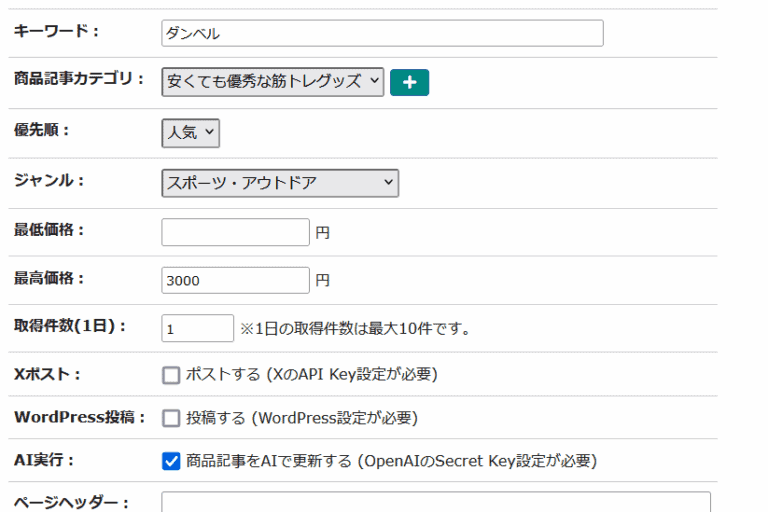Click the note about 最大10件 per day

(355, 328)
